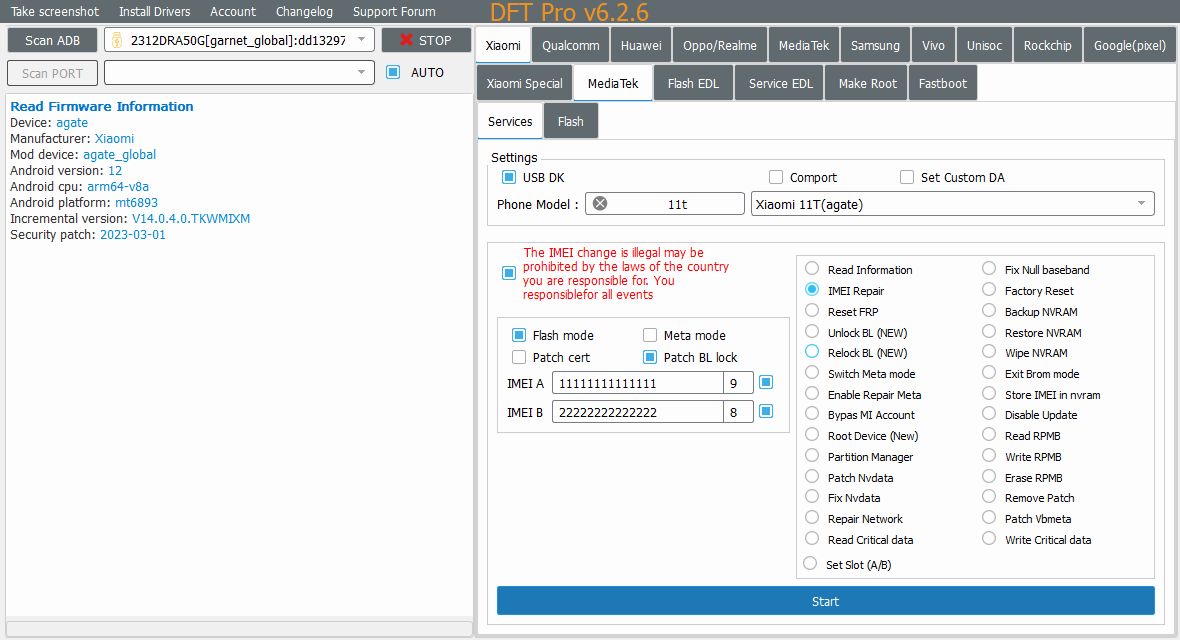
Task: Toggle the checkbox beside IMEI B
Action: coord(766,411)
